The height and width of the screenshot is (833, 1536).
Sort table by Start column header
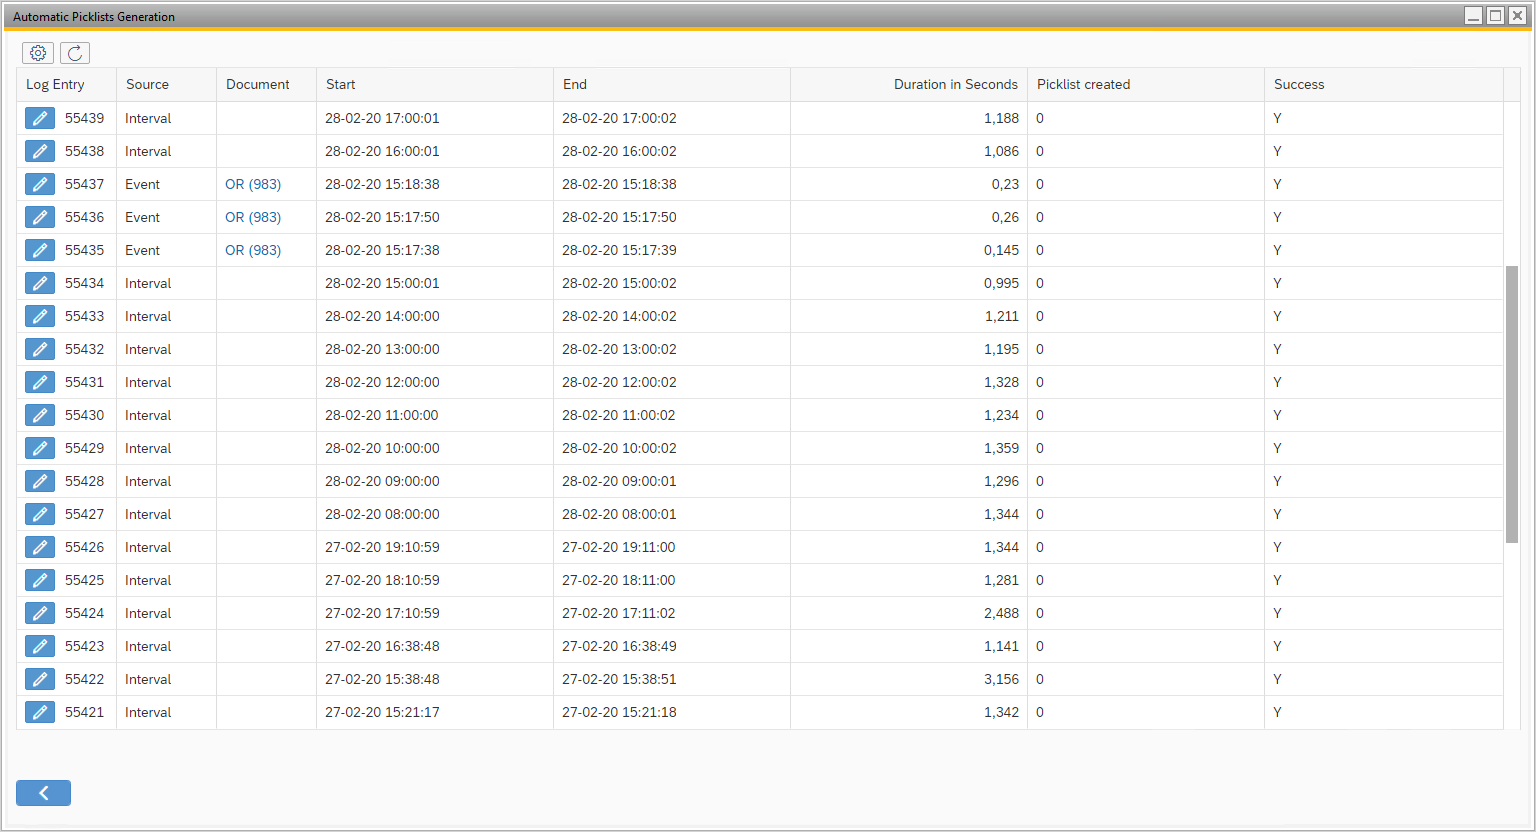point(341,85)
